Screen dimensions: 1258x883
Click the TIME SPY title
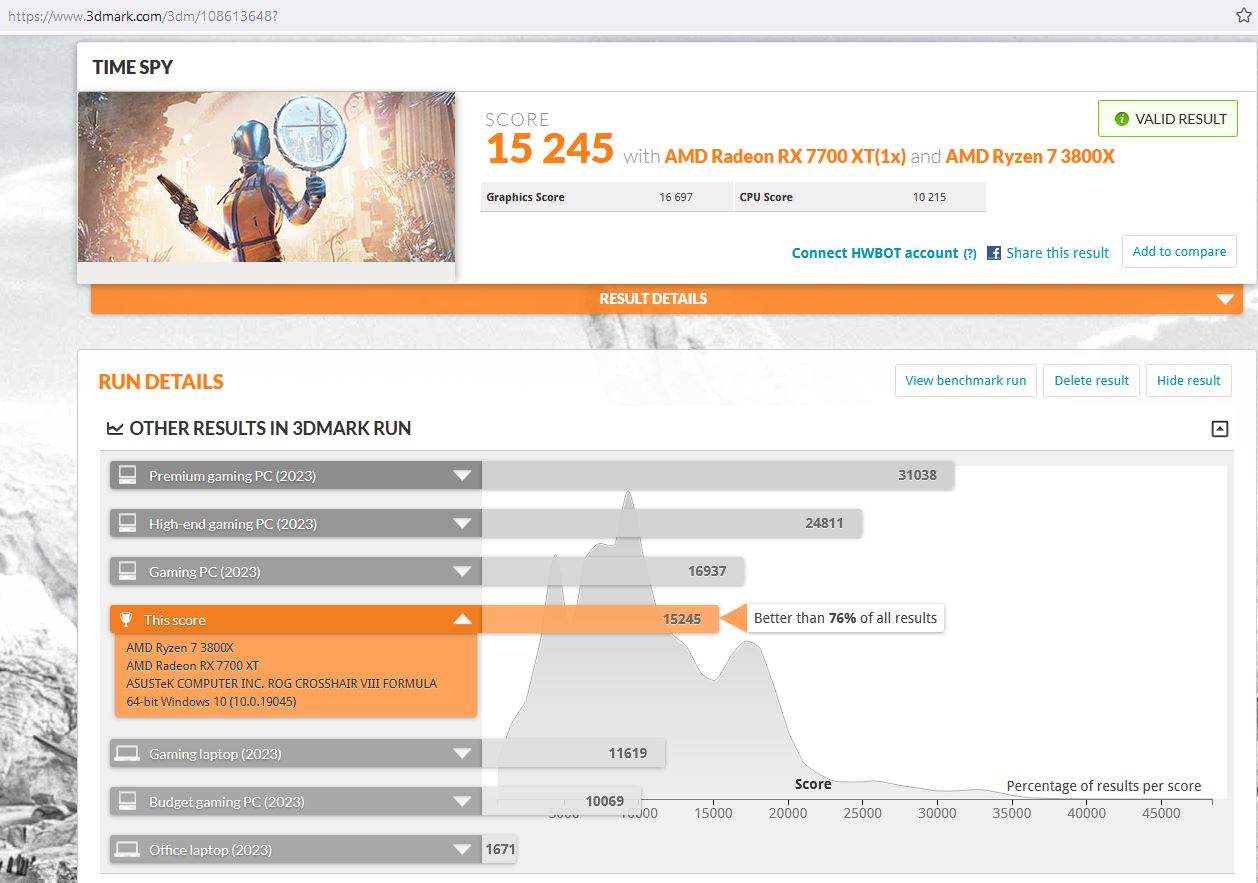(133, 67)
